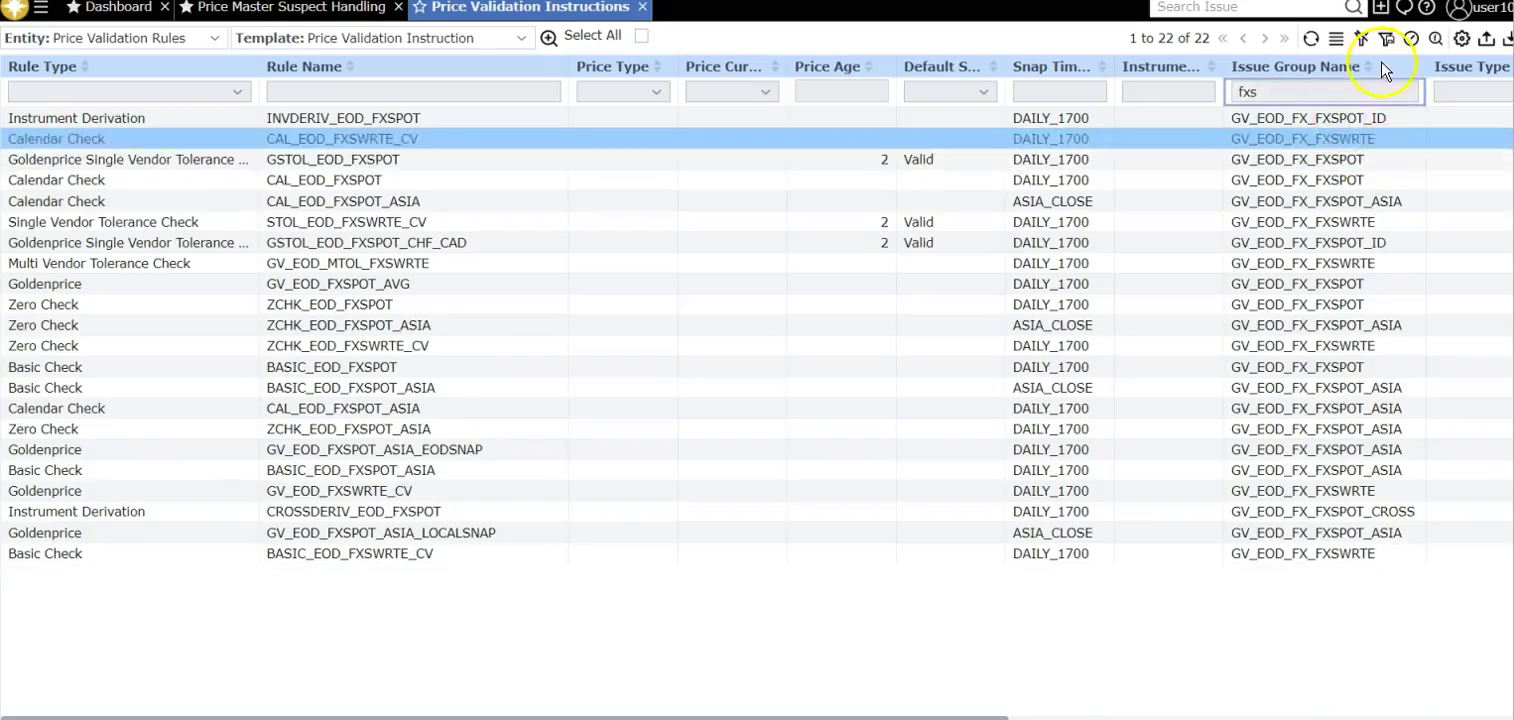The width and height of the screenshot is (1514, 720).
Task: Click the Issue Group Name filter containing fxs
Action: pyautogui.click(x=1324, y=92)
